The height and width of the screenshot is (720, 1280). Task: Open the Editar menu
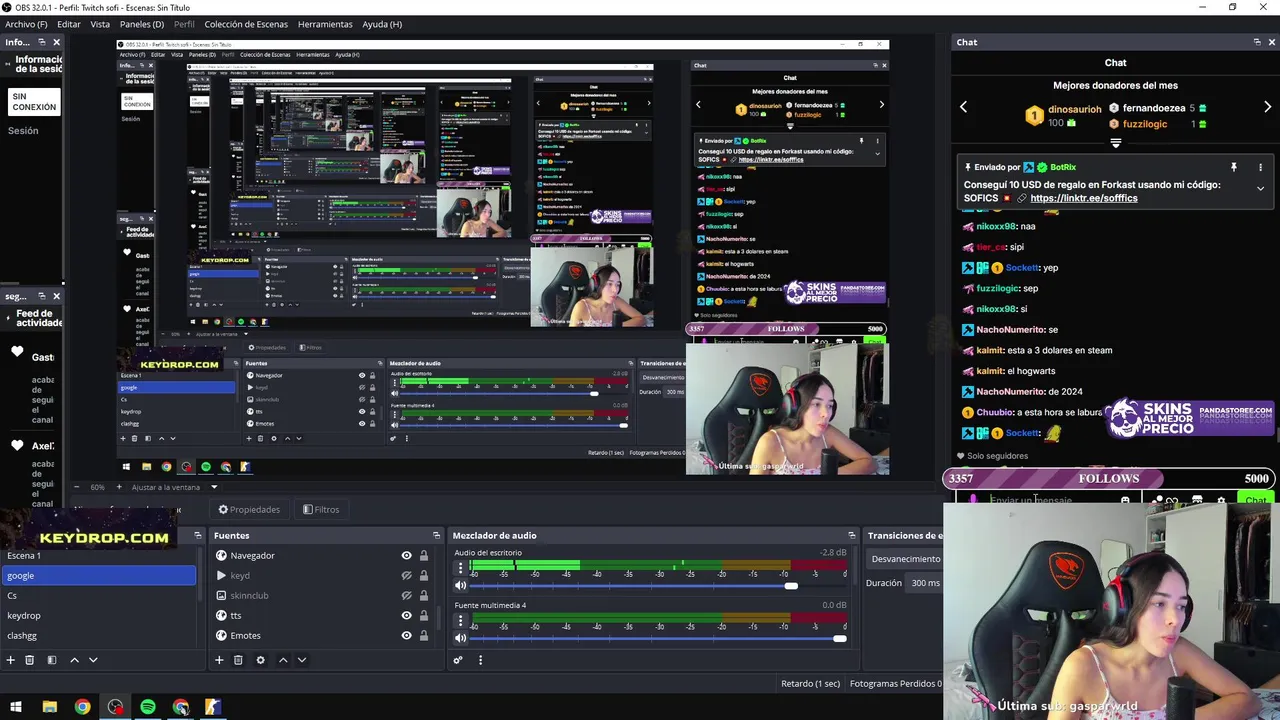(x=69, y=24)
